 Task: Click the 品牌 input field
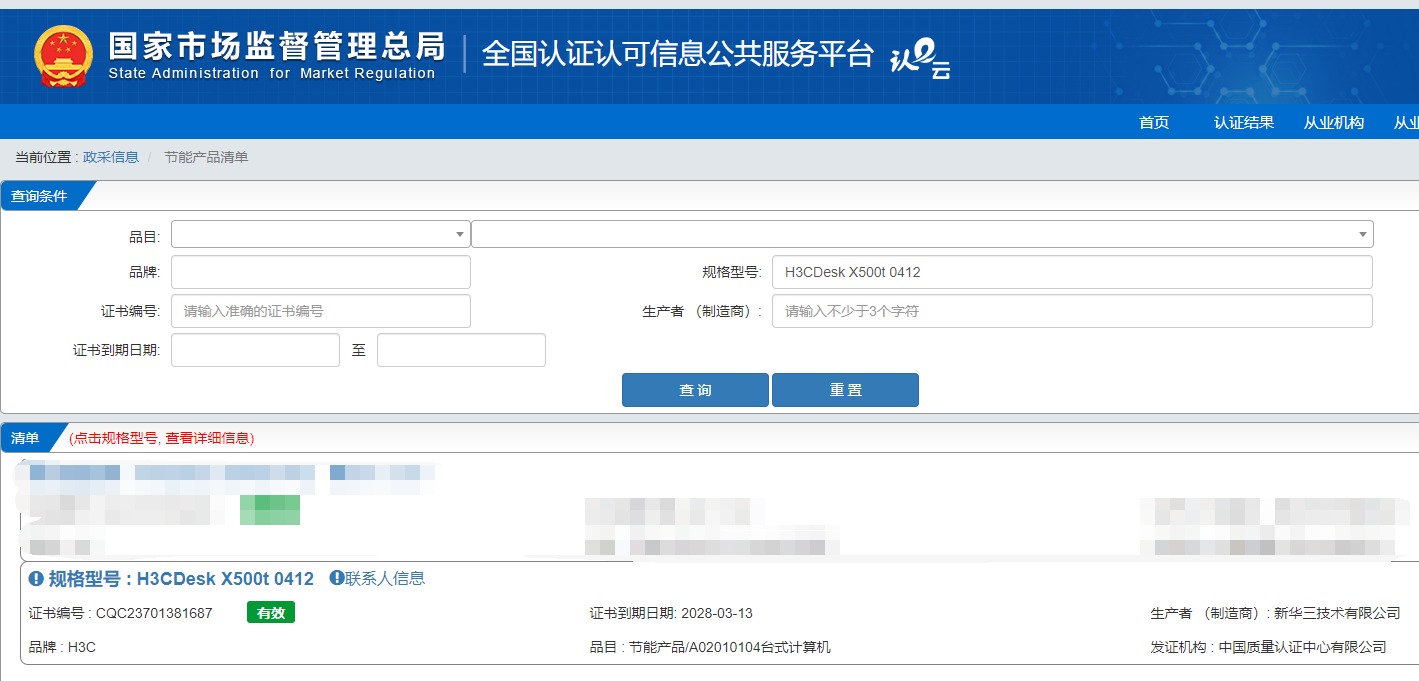321,272
